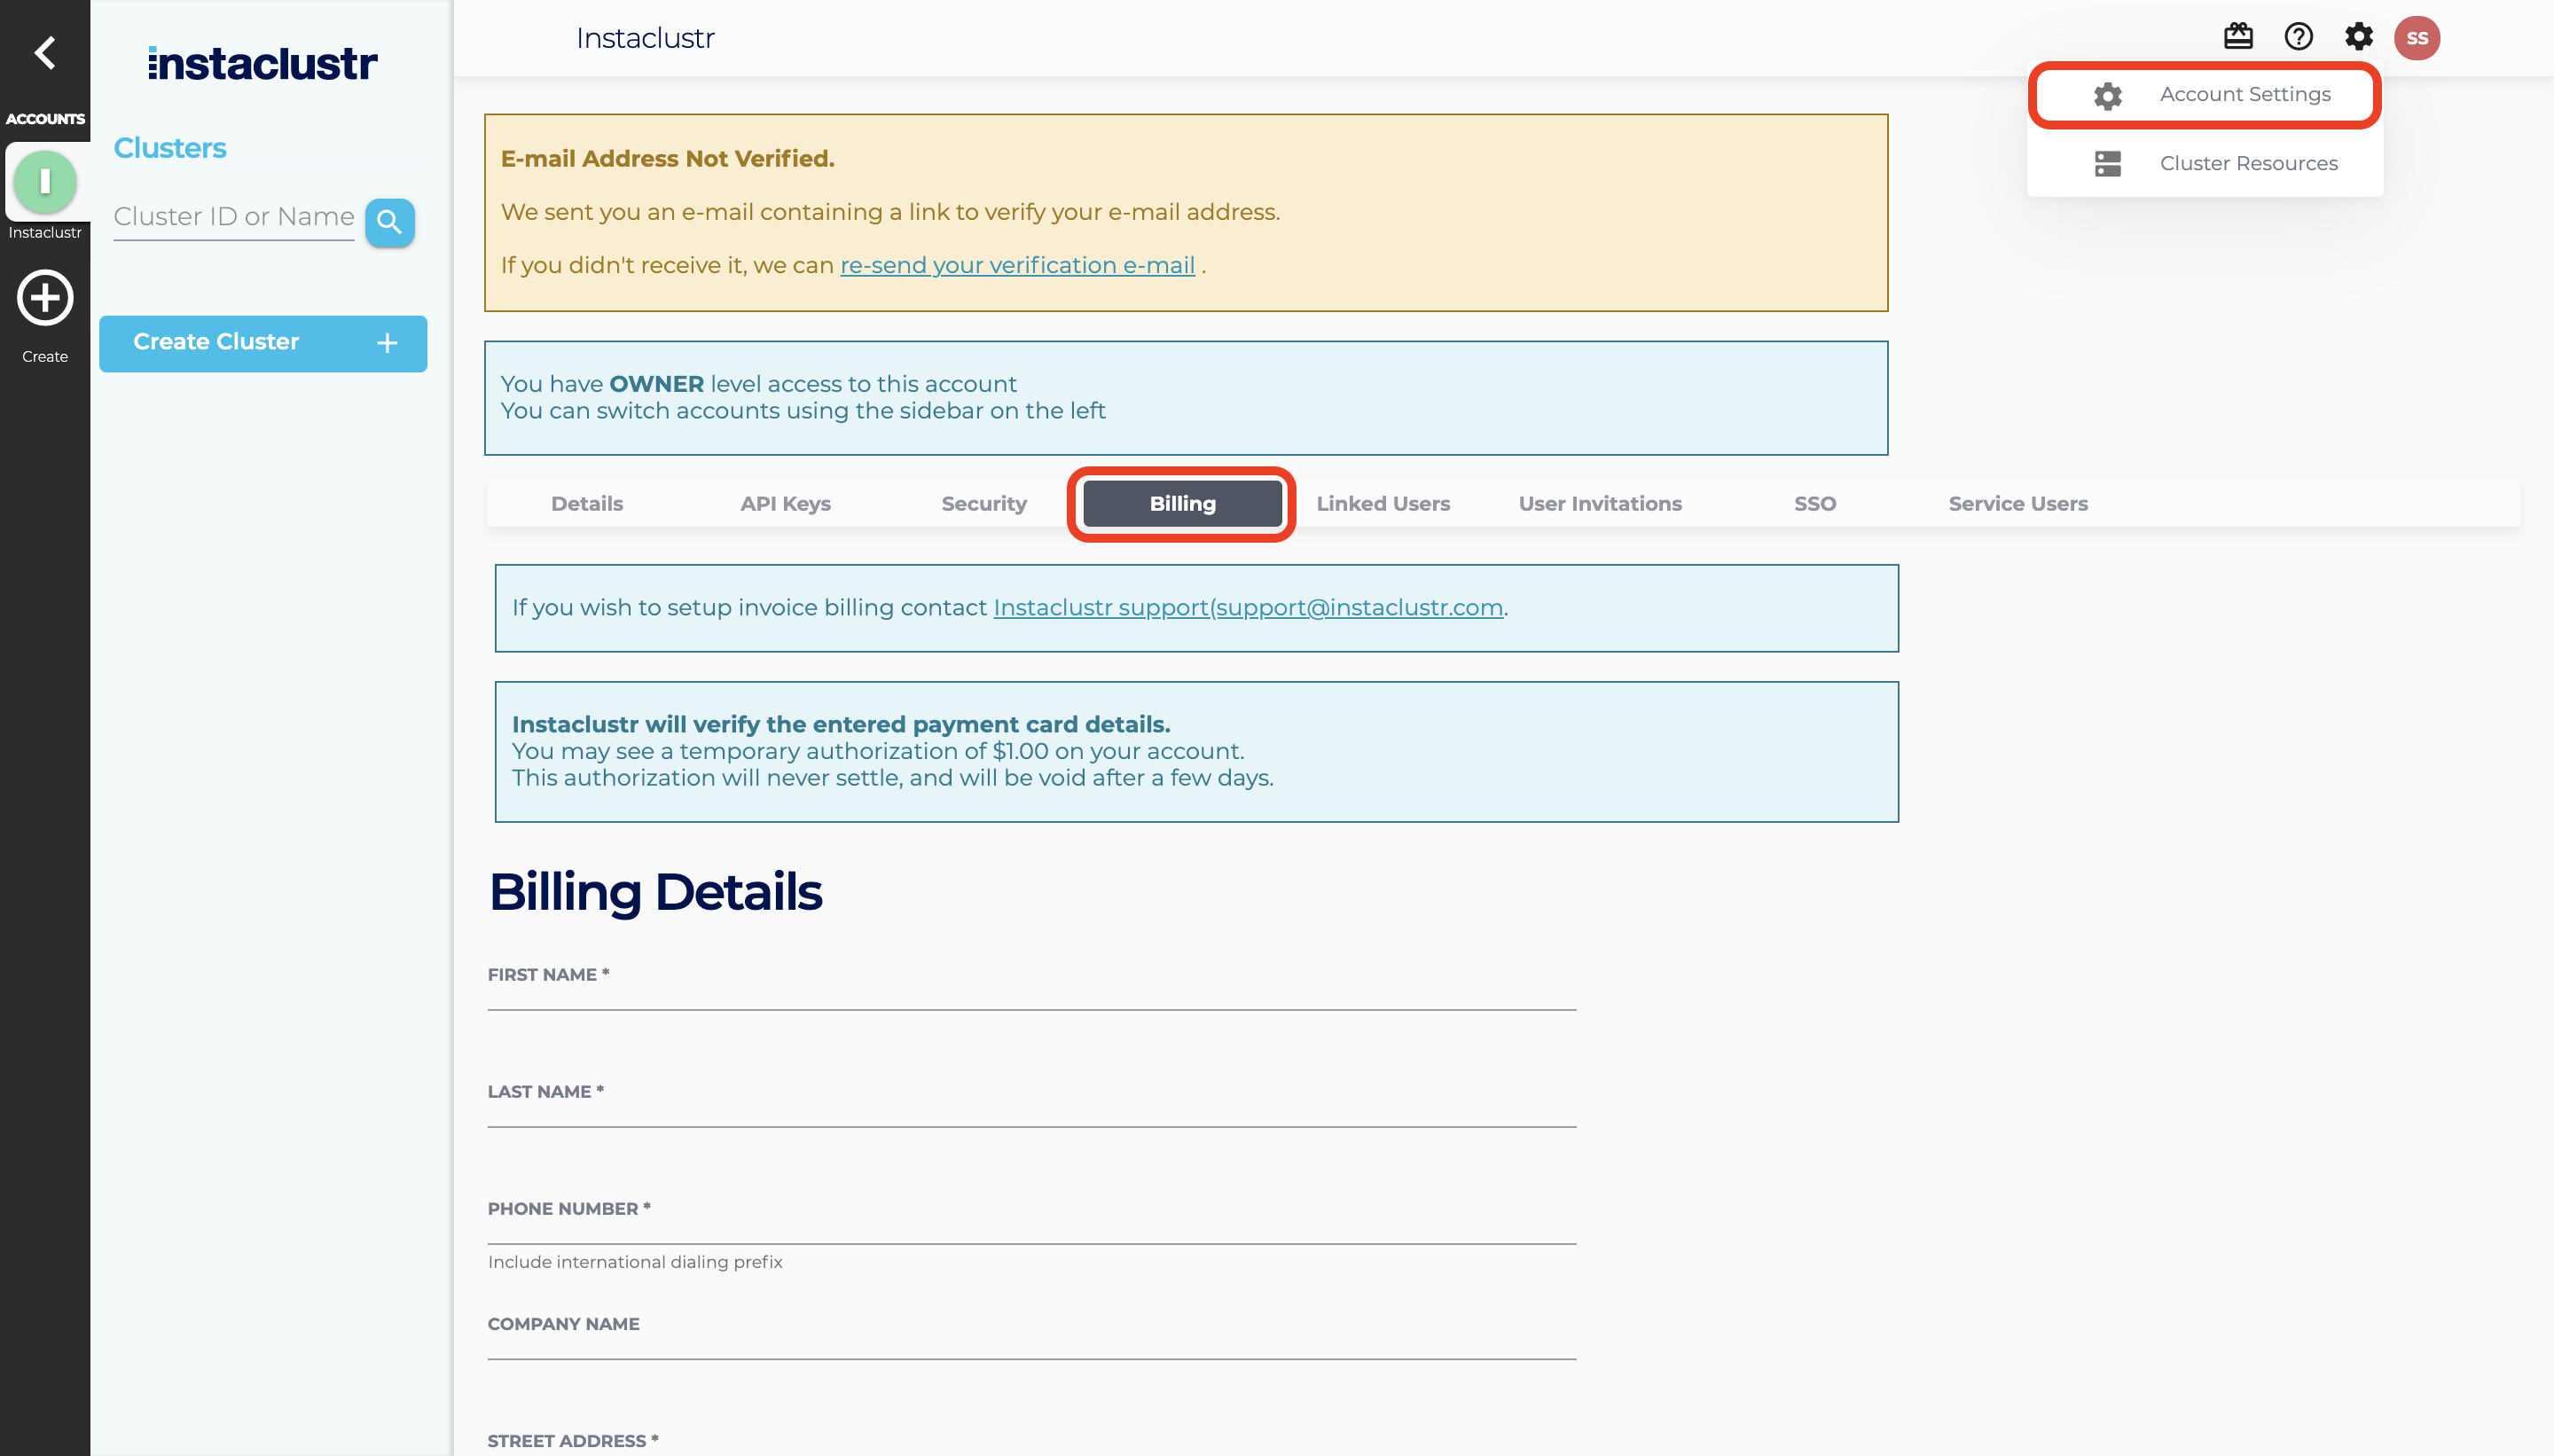The image size is (2554, 1456).
Task: Click the settings gear icon in header
Action: 2358,37
